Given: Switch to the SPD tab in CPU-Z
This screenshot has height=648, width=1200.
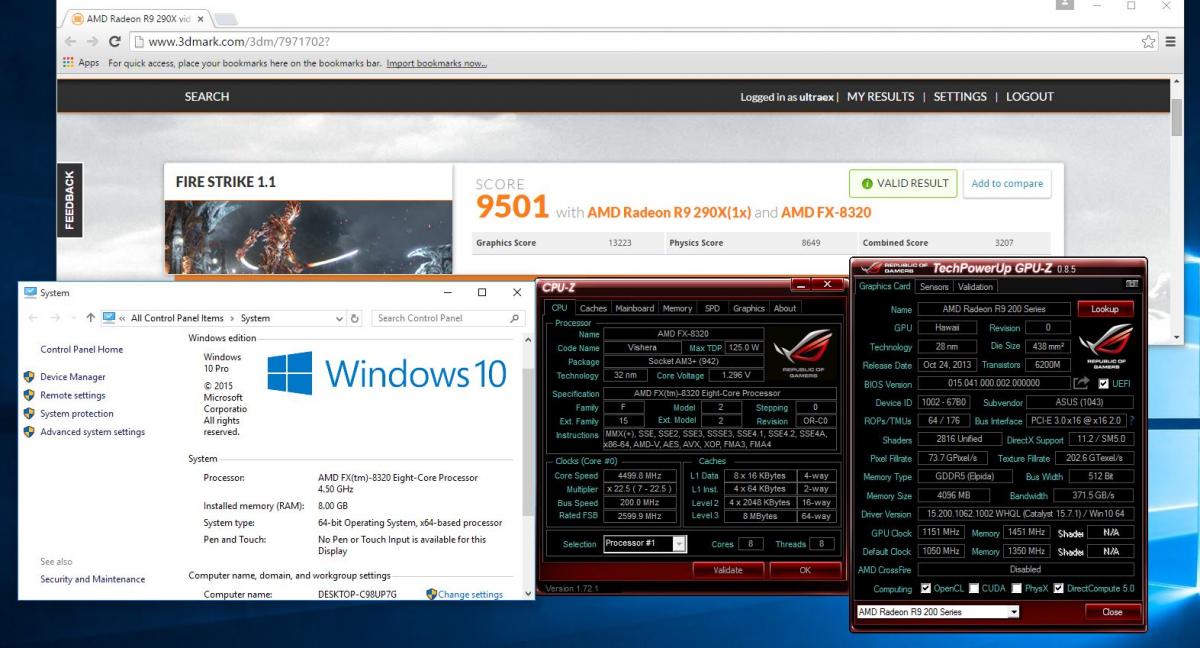Looking at the screenshot, I should pos(712,308).
